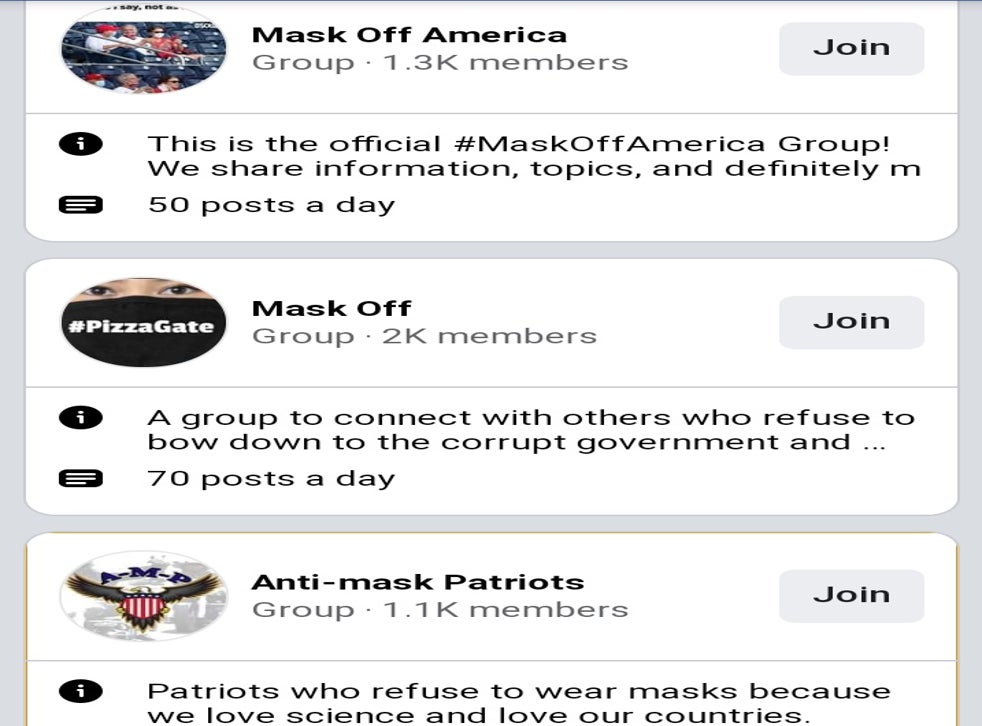The width and height of the screenshot is (982, 726).
Task: Open the Mask Off America group avatar
Action: [144, 50]
